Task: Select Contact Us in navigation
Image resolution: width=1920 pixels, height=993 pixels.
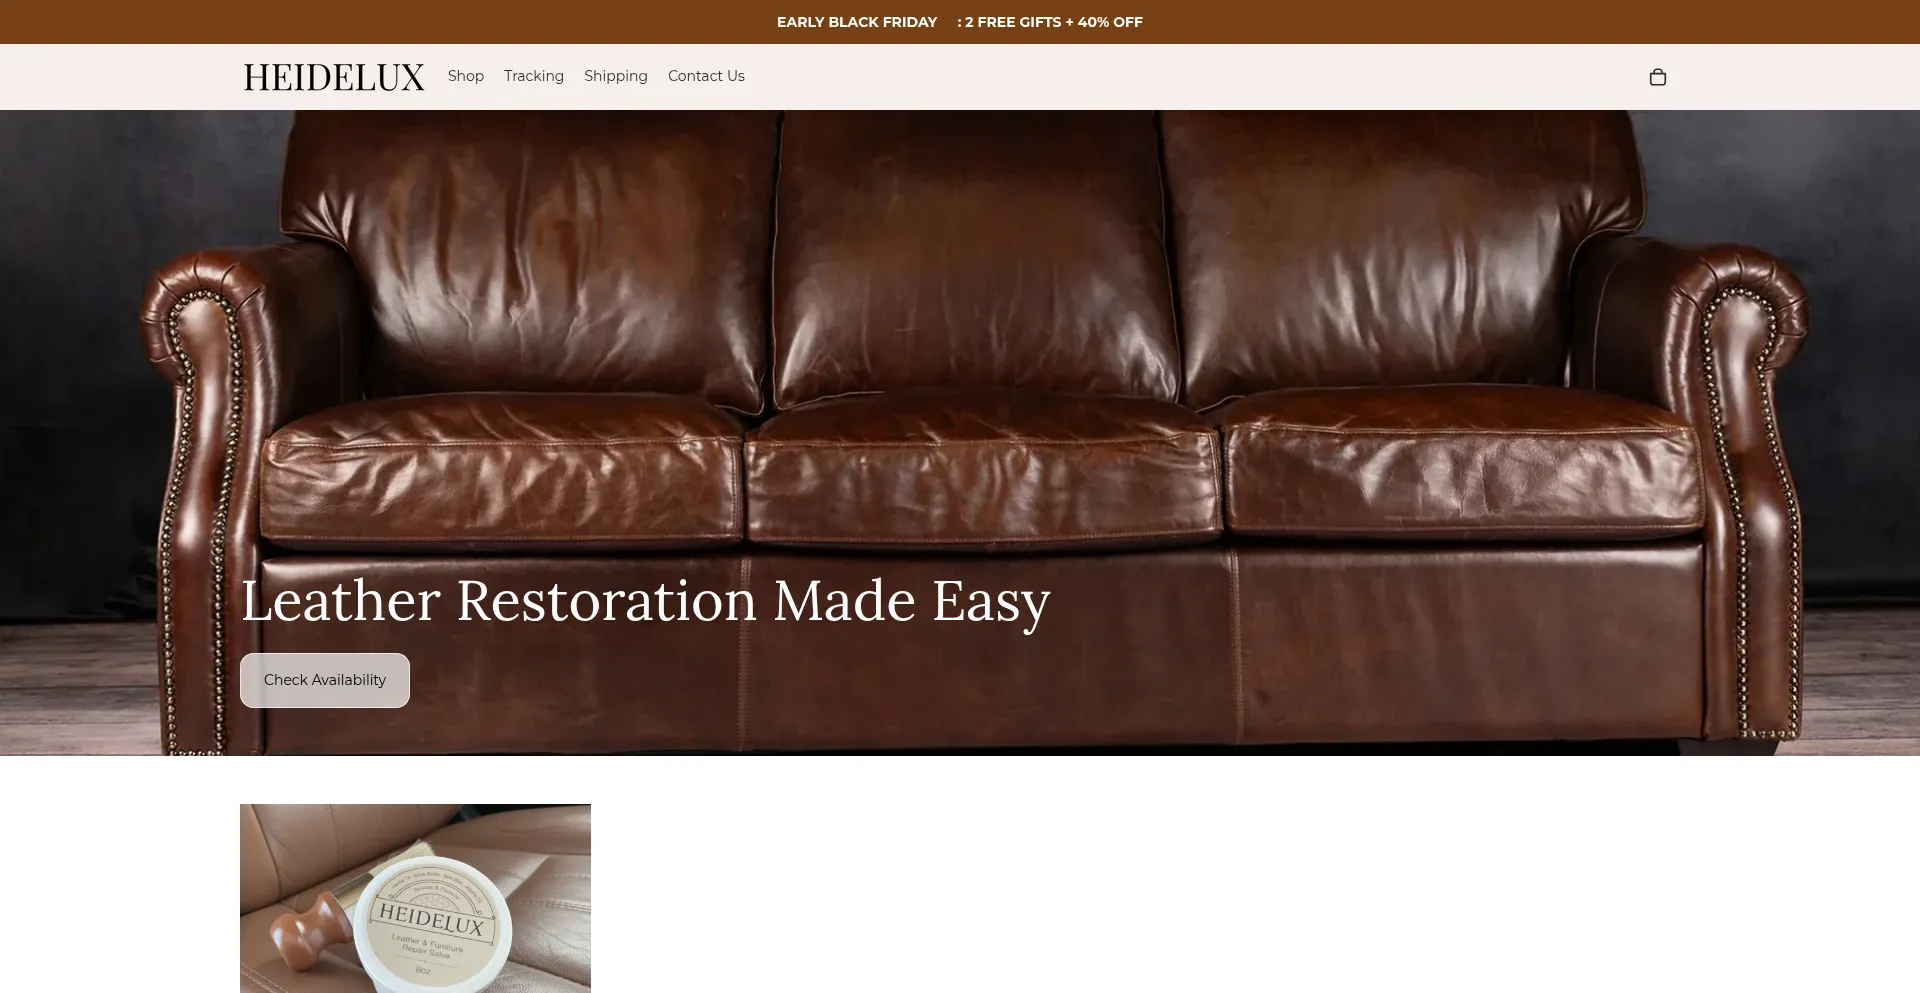Action: 706,76
